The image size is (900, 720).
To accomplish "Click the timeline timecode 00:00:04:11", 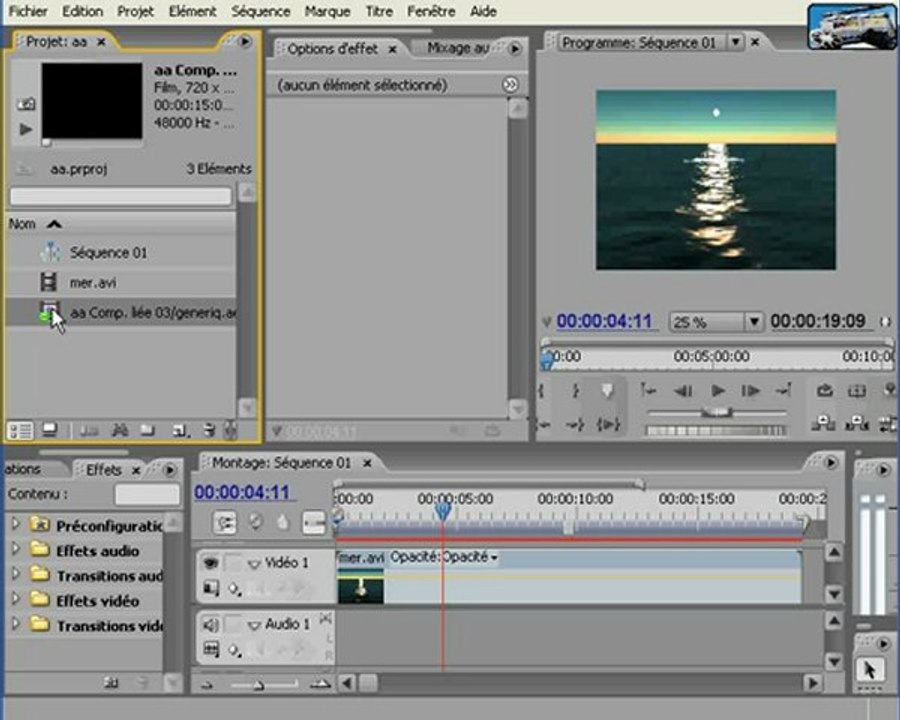I will pyautogui.click(x=243, y=493).
